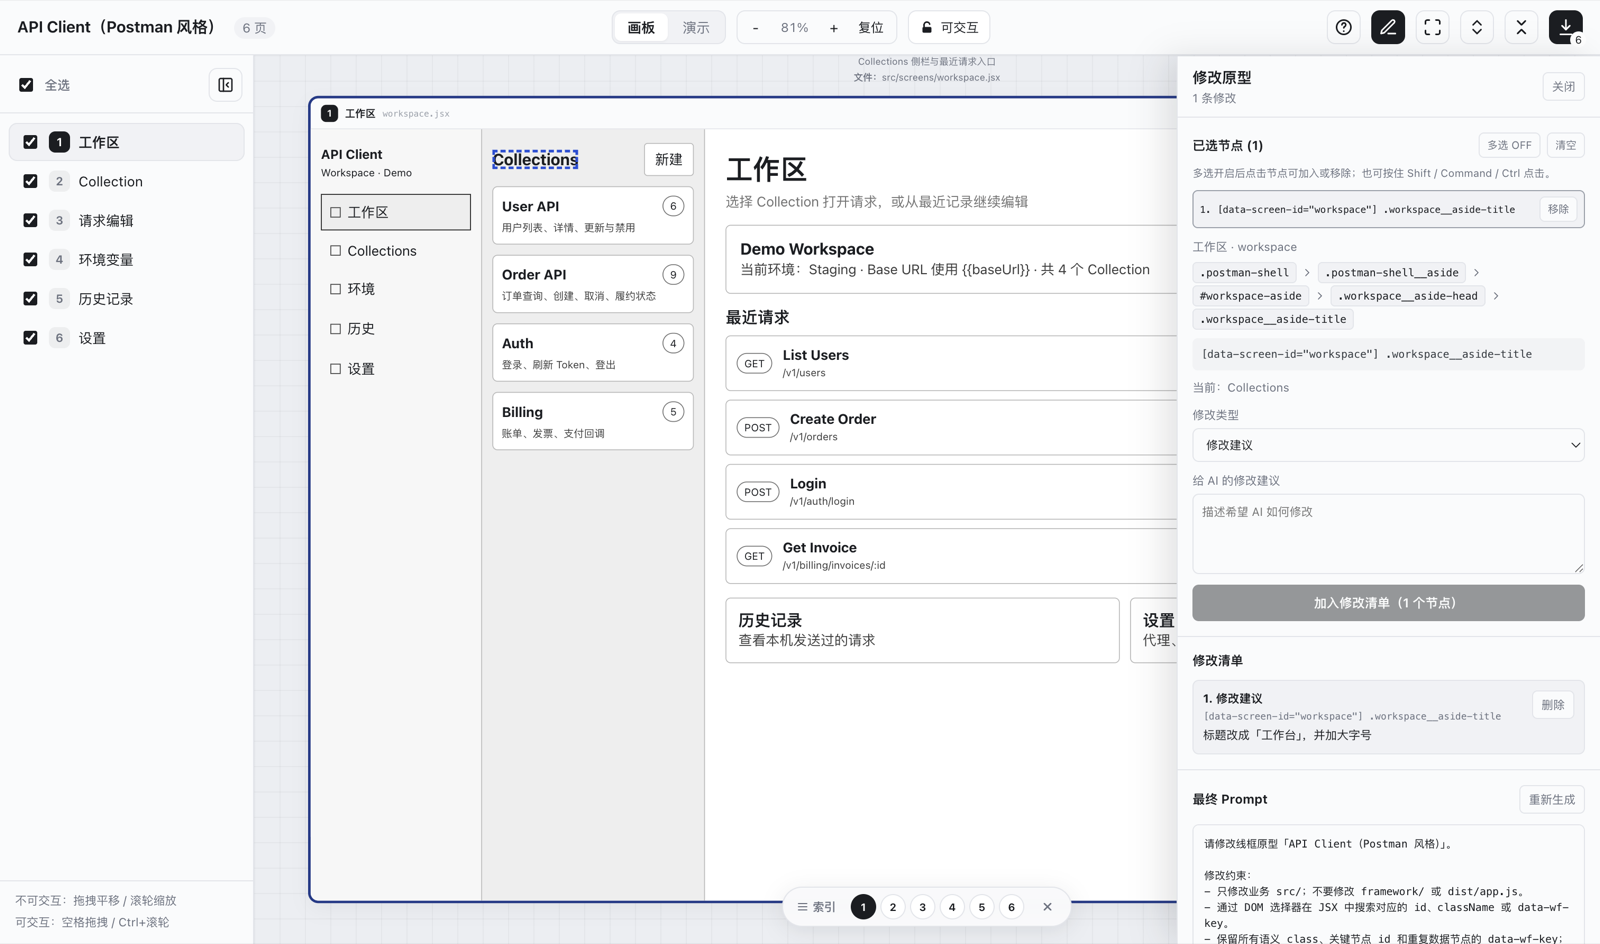Image resolution: width=1600 pixels, height=944 pixels.
Task: Go to page 2 in bottom pager
Action: (x=893, y=907)
